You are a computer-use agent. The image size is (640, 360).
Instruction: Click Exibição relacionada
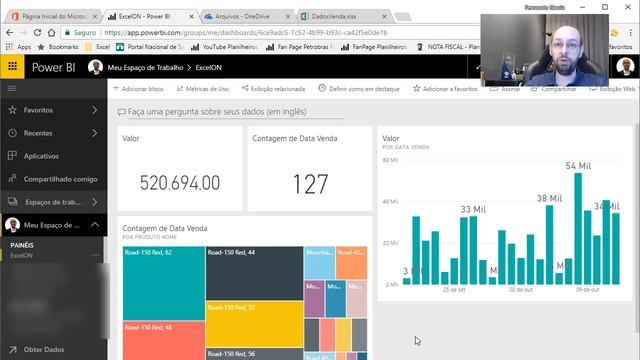click(x=273, y=89)
